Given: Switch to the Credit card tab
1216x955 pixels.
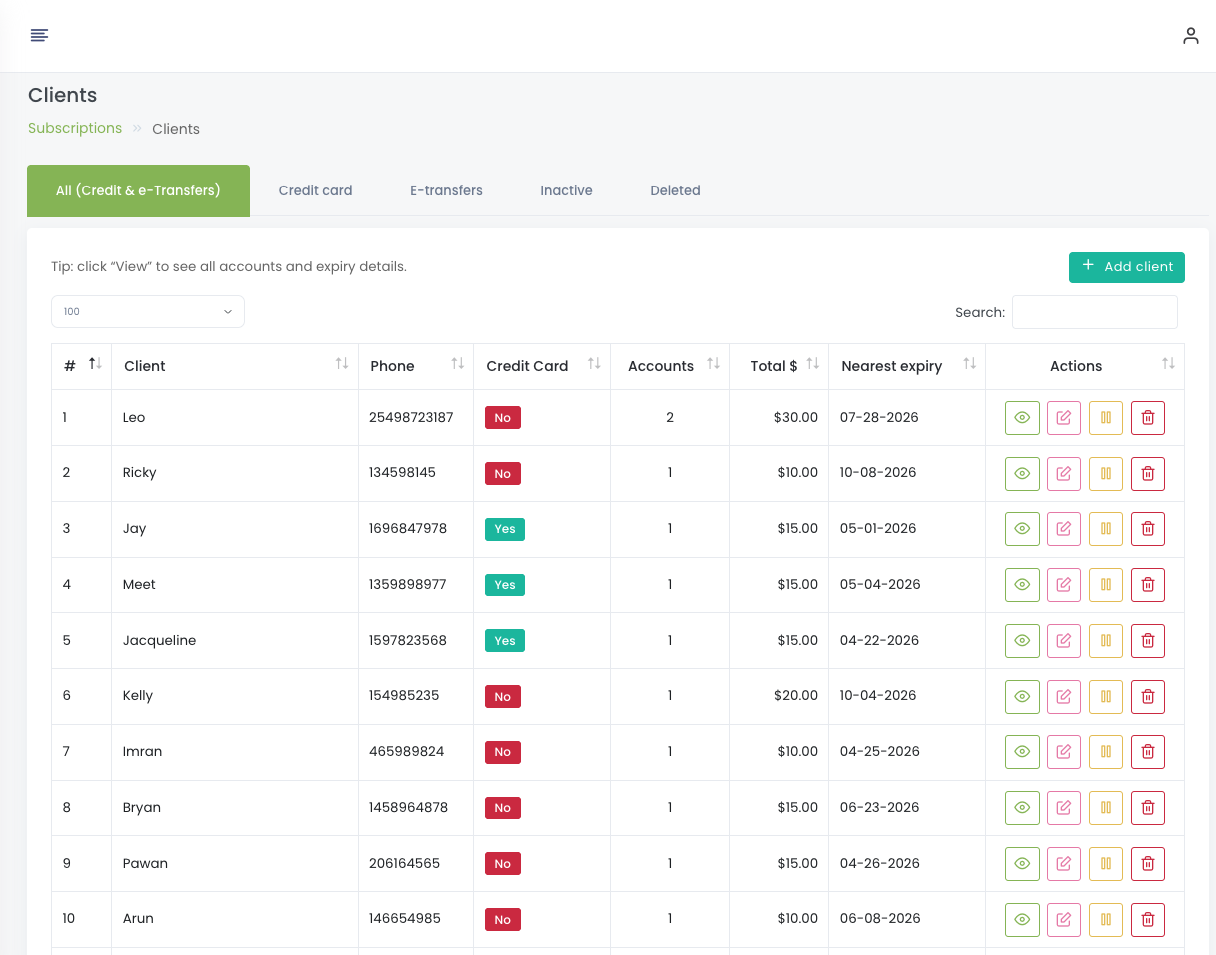Looking at the screenshot, I should coord(315,190).
